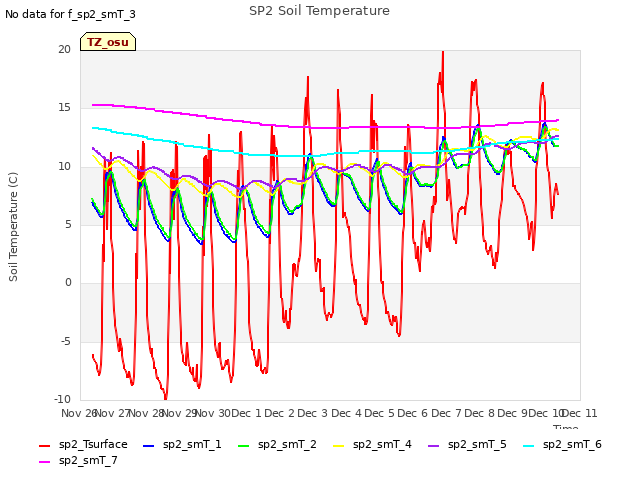Click the purple sp2_smT_5 legend swatch
Viewport: 640px width, 480px height.
click(x=433, y=446)
